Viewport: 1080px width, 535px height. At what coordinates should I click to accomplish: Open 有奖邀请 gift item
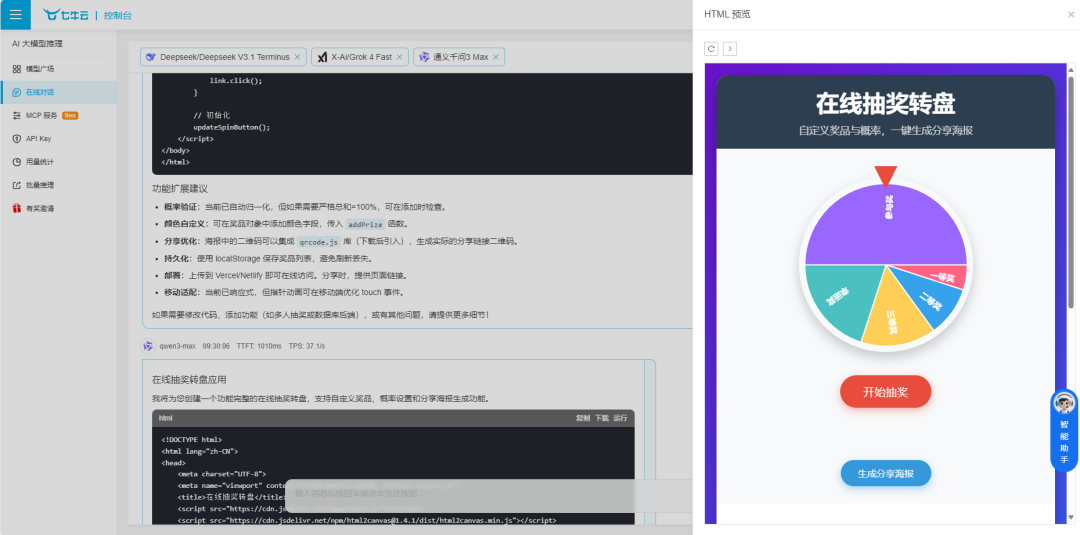(40, 208)
